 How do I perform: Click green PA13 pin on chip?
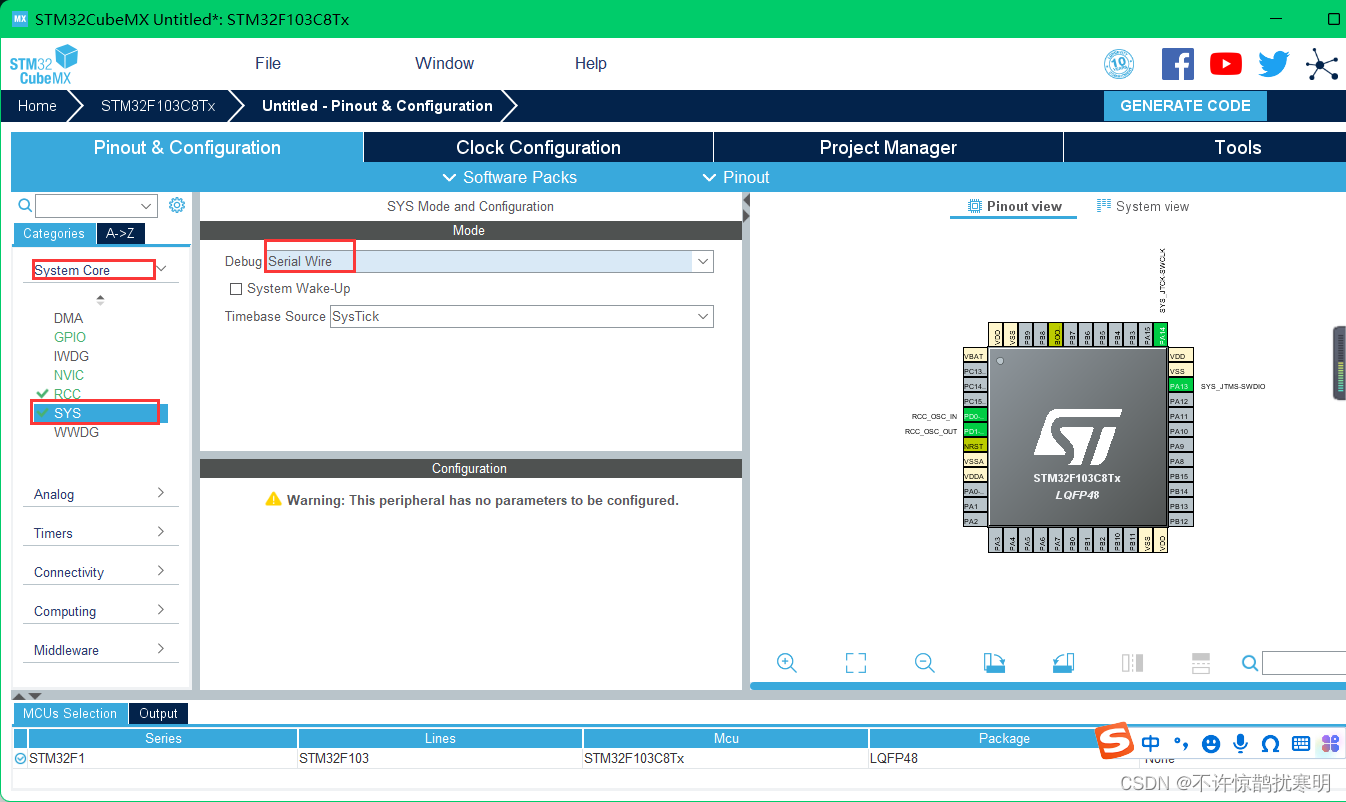point(1180,386)
